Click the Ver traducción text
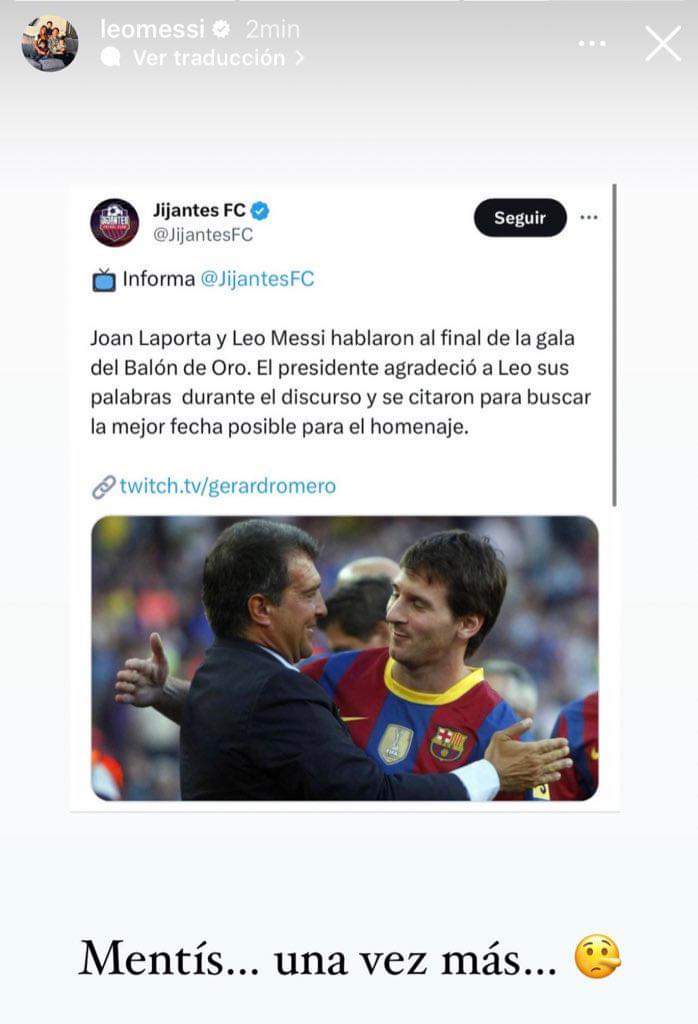 [209, 58]
